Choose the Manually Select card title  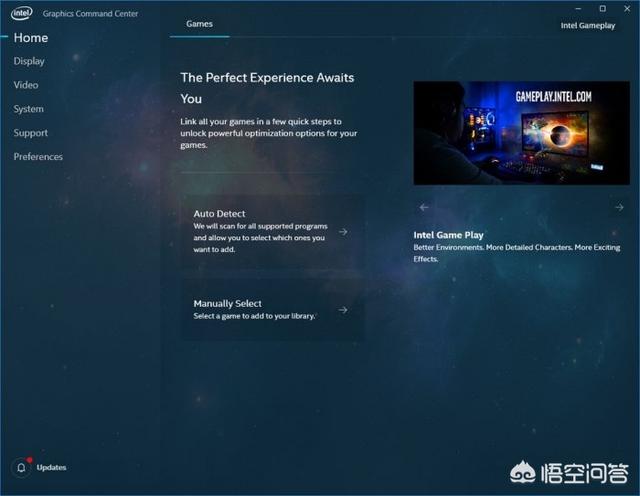tap(228, 303)
